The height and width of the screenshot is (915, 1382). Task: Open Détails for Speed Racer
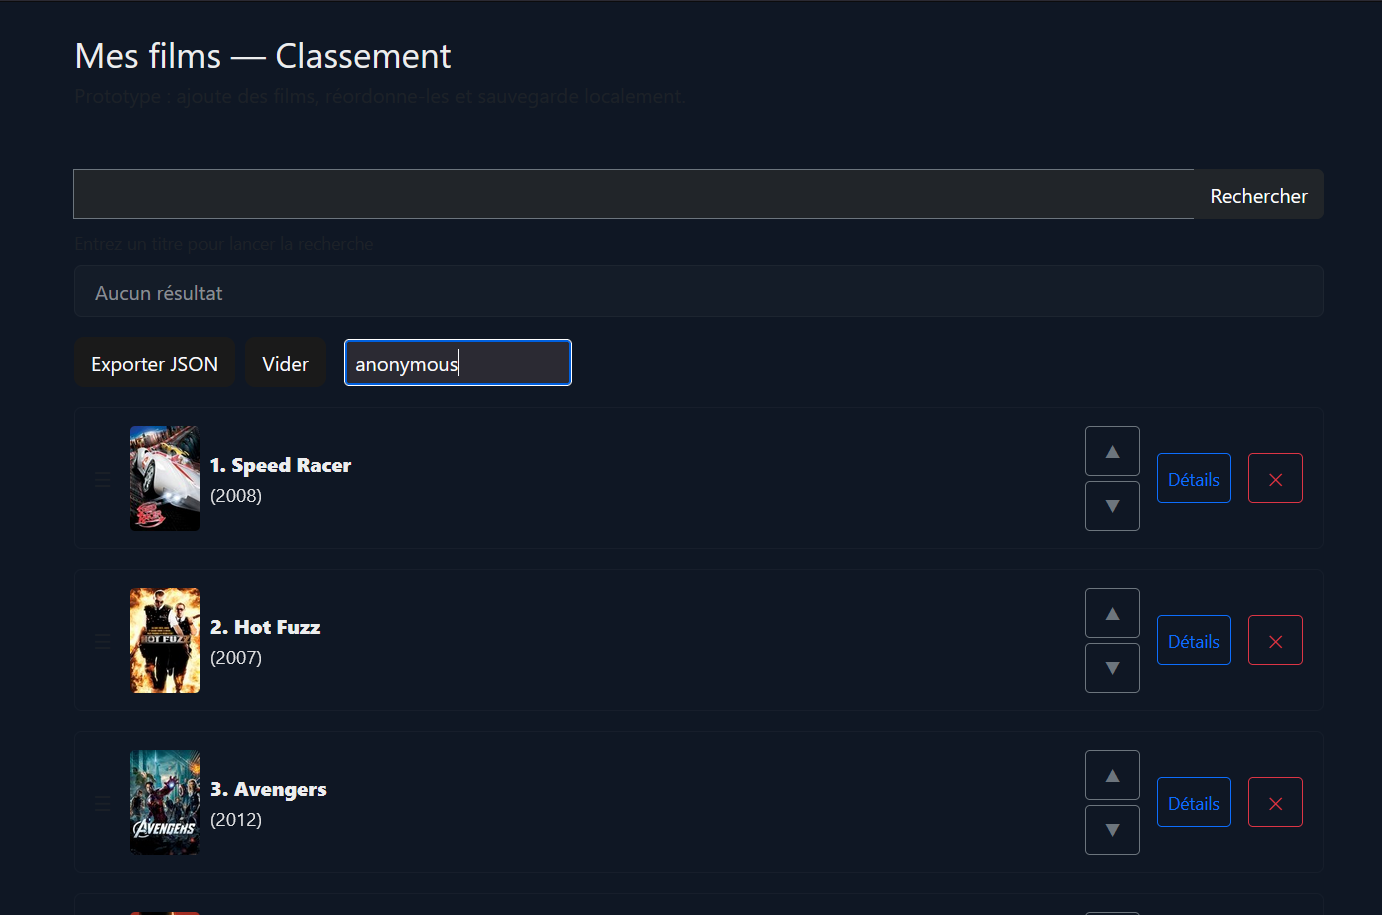[1193, 479]
